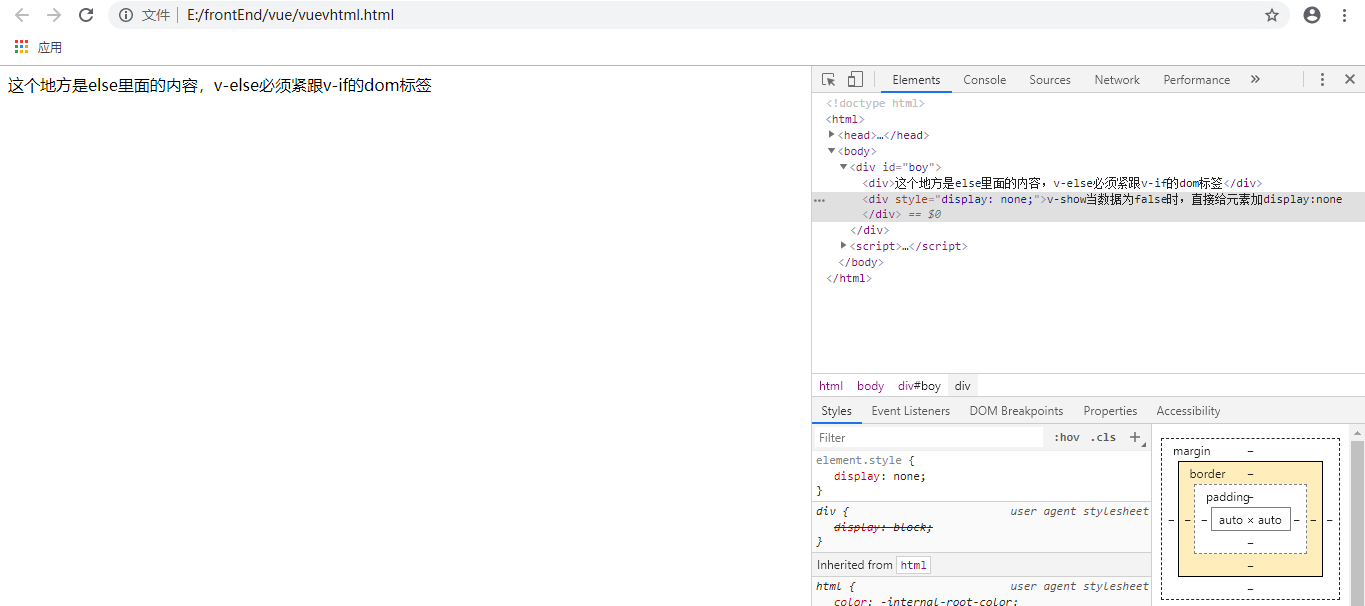Toggle the :hov element state panel

coord(1066,437)
